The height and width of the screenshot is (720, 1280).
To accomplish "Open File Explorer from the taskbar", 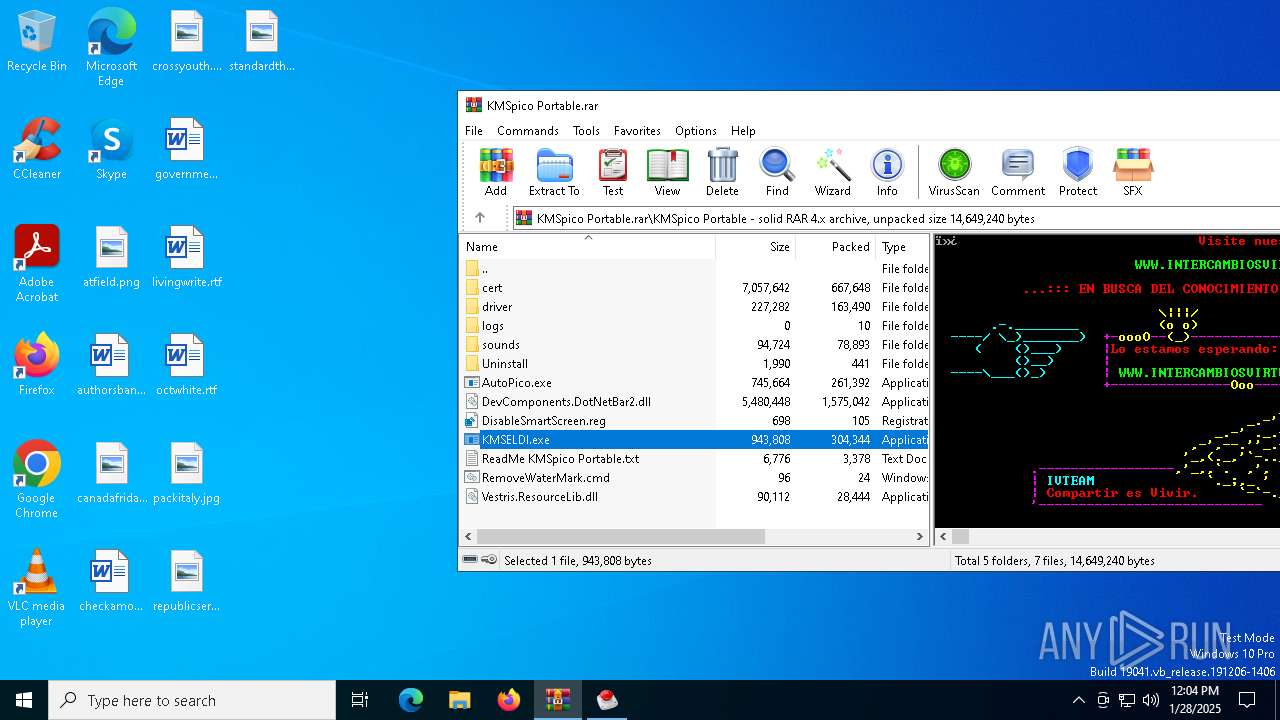I will [x=459, y=700].
